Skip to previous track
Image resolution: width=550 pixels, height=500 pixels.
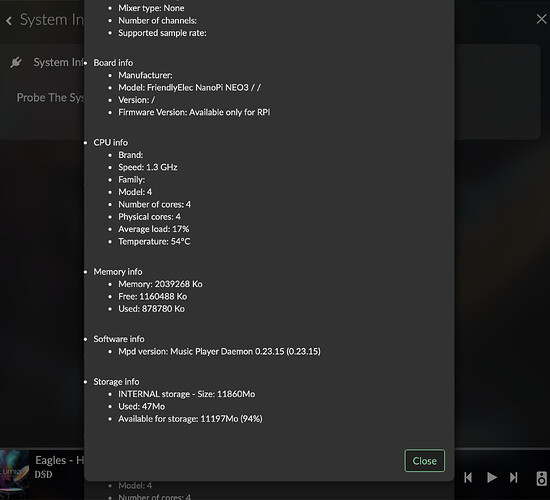pos(468,477)
